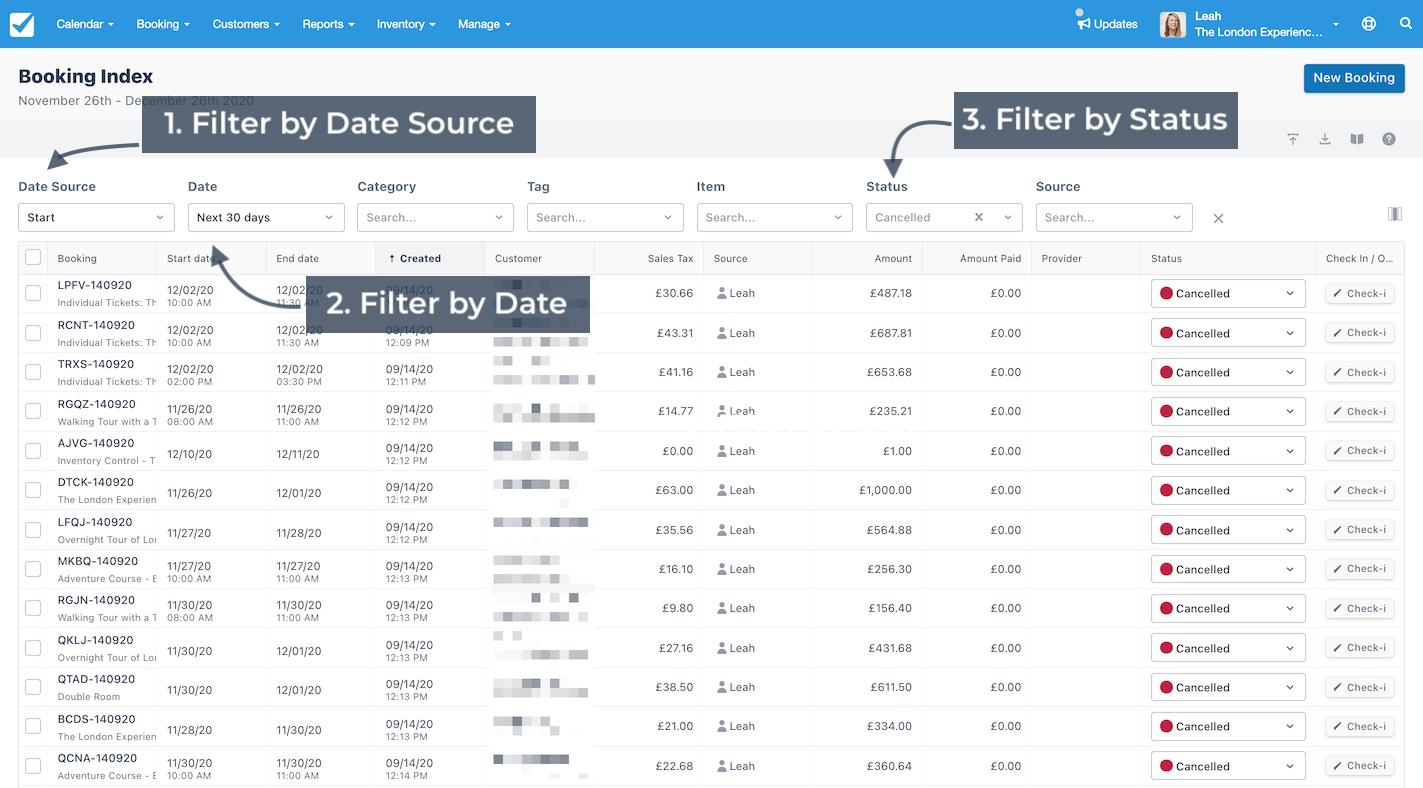Open the Date Source dropdown showing Start
The width and height of the screenshot is (1423, 788).
point(96,217)
